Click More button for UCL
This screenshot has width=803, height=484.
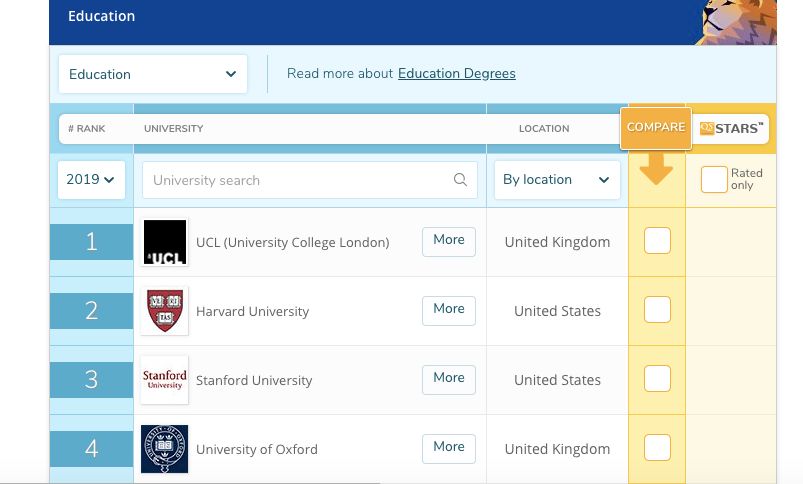(449, 242)
